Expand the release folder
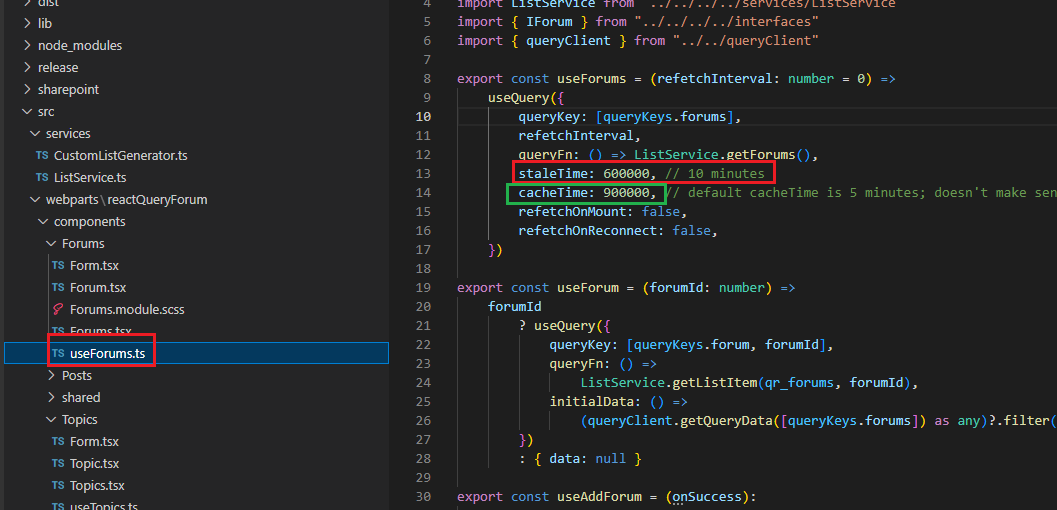The image size is (1057, 510). point(28,67)
